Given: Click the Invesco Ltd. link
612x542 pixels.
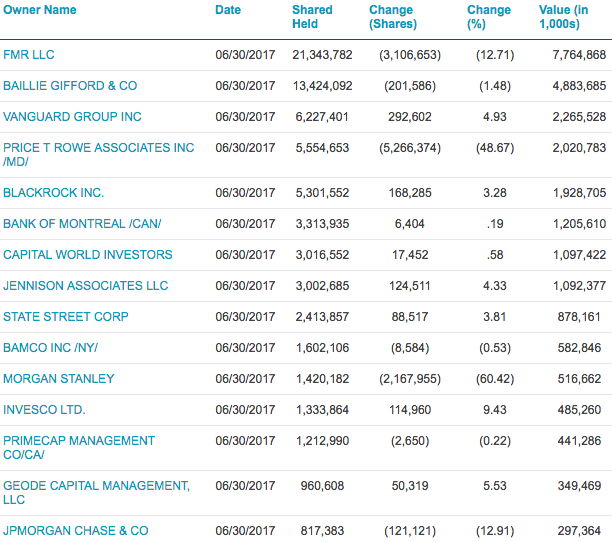Looking at the screenshot, I should 44,410.
